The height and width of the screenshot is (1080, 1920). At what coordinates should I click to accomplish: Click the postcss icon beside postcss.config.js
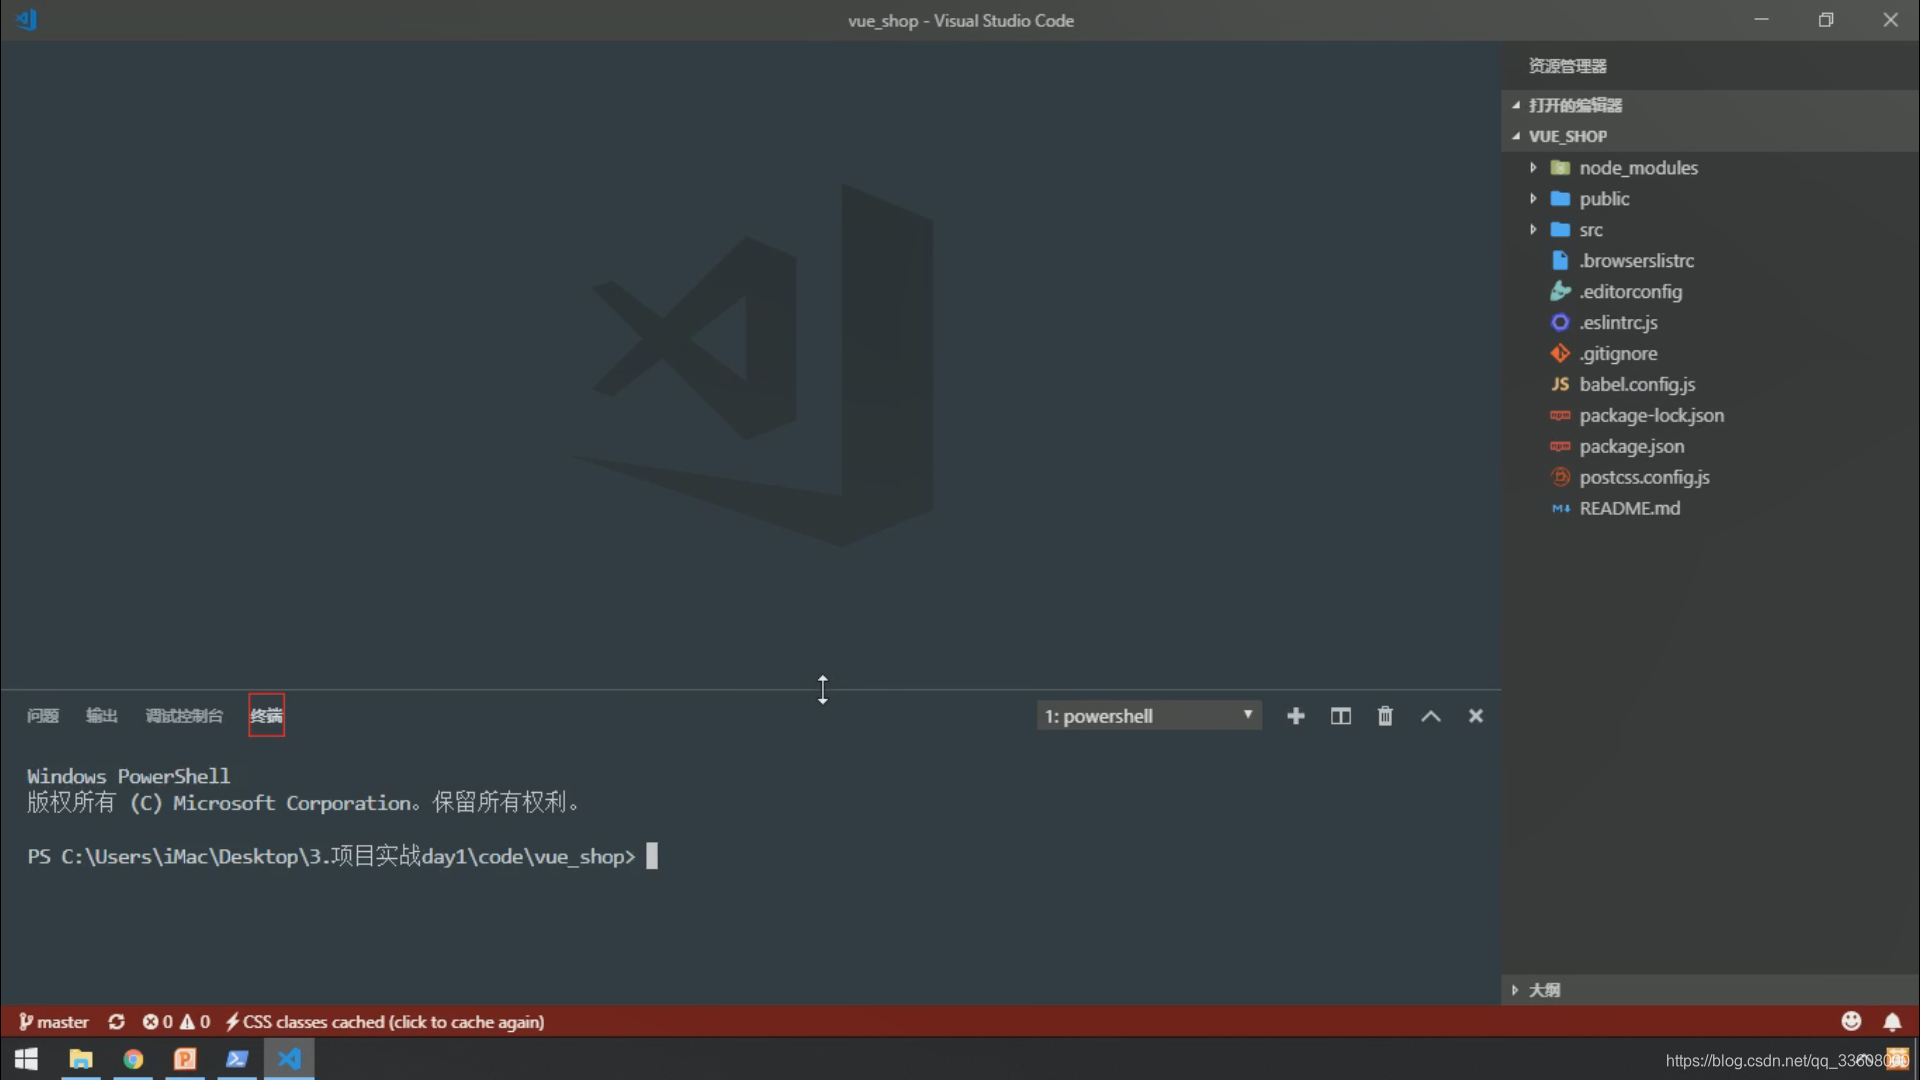pyautogui.click(x=1560, y=477)
